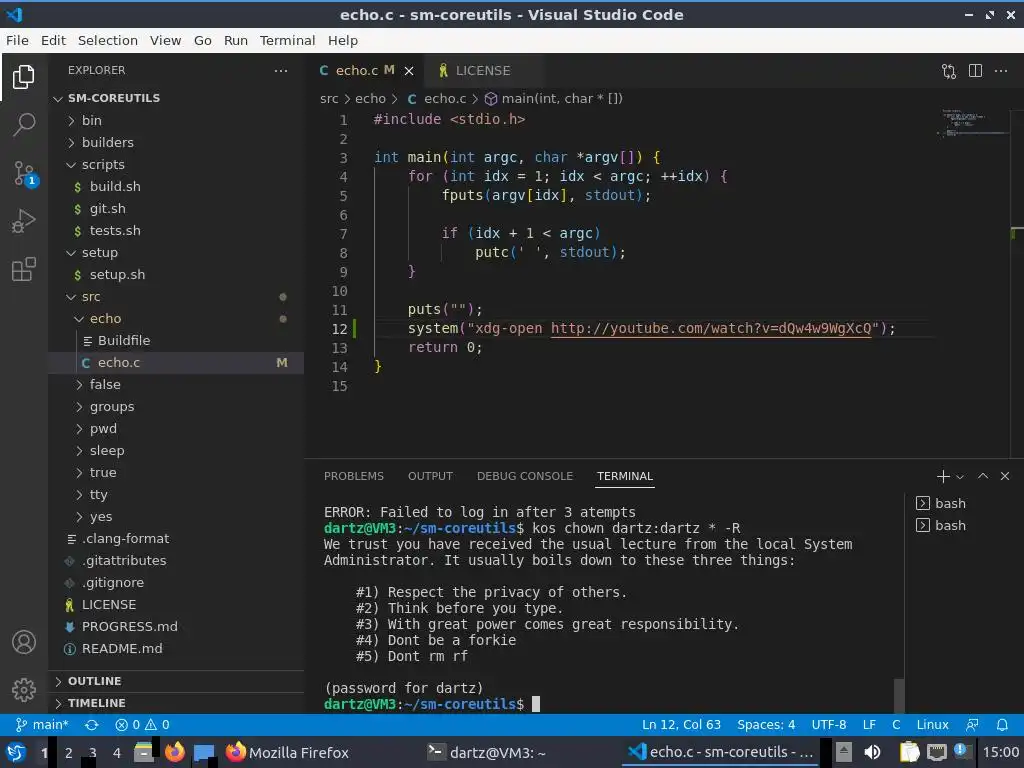Open the Explorer view in activity bar
Viewport: 1024px width, 768px height.
pyautogui.click(x=24, y=77)
